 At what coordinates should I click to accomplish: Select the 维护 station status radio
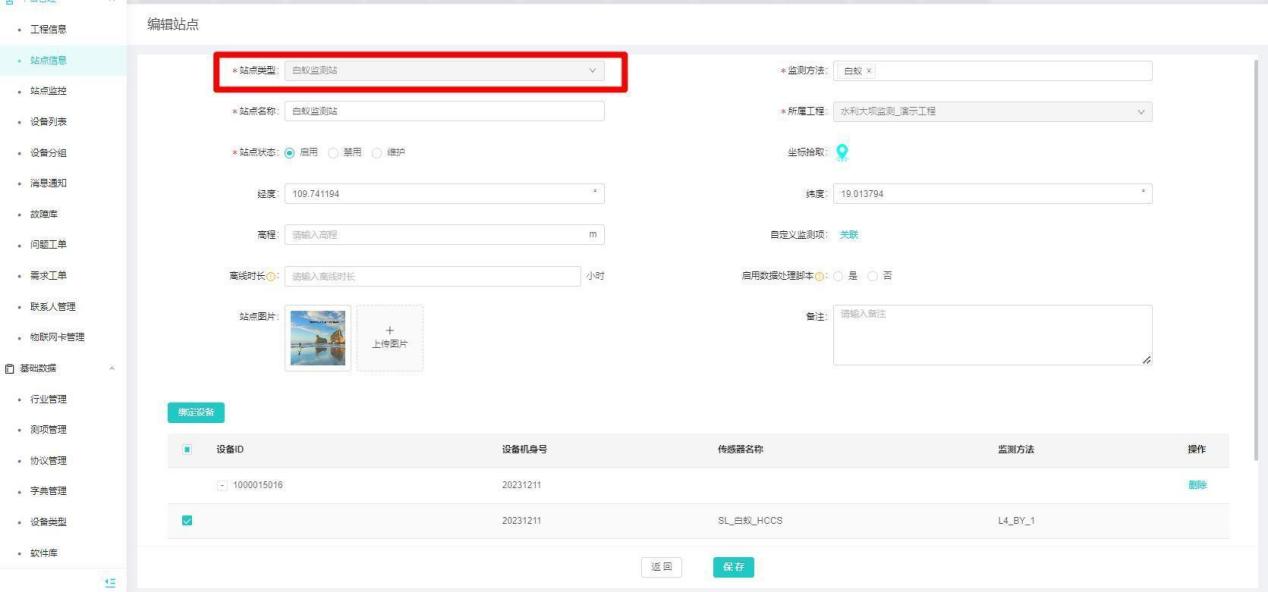tap(376, 153)
